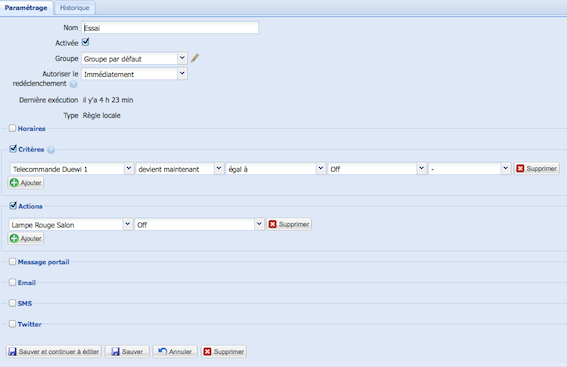The image size is (567, 367).
Task: Add a criterion with green Ajouter icon
Action: pos(26,183)
